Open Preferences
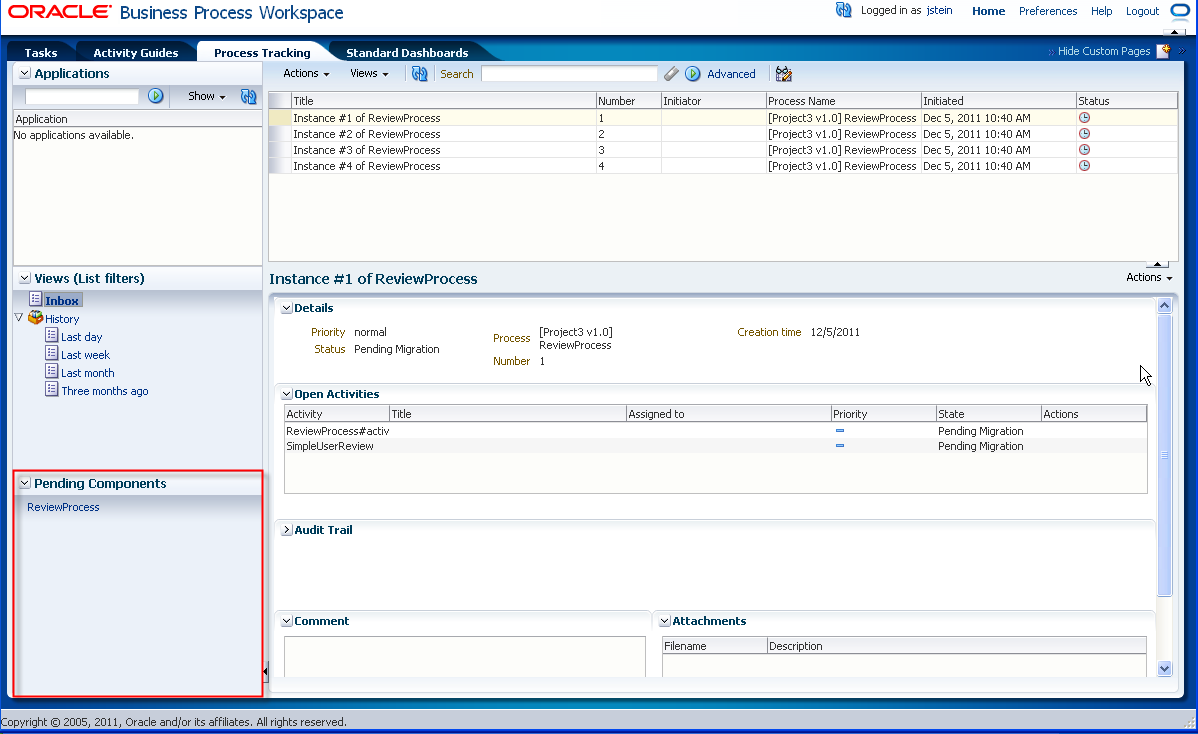The image size is (1198, 734). 1047,11
